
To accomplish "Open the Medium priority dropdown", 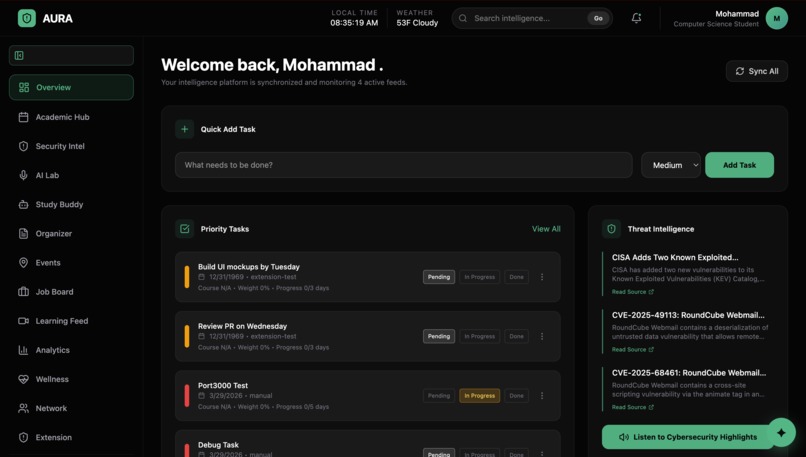I will tap(671, 165).
